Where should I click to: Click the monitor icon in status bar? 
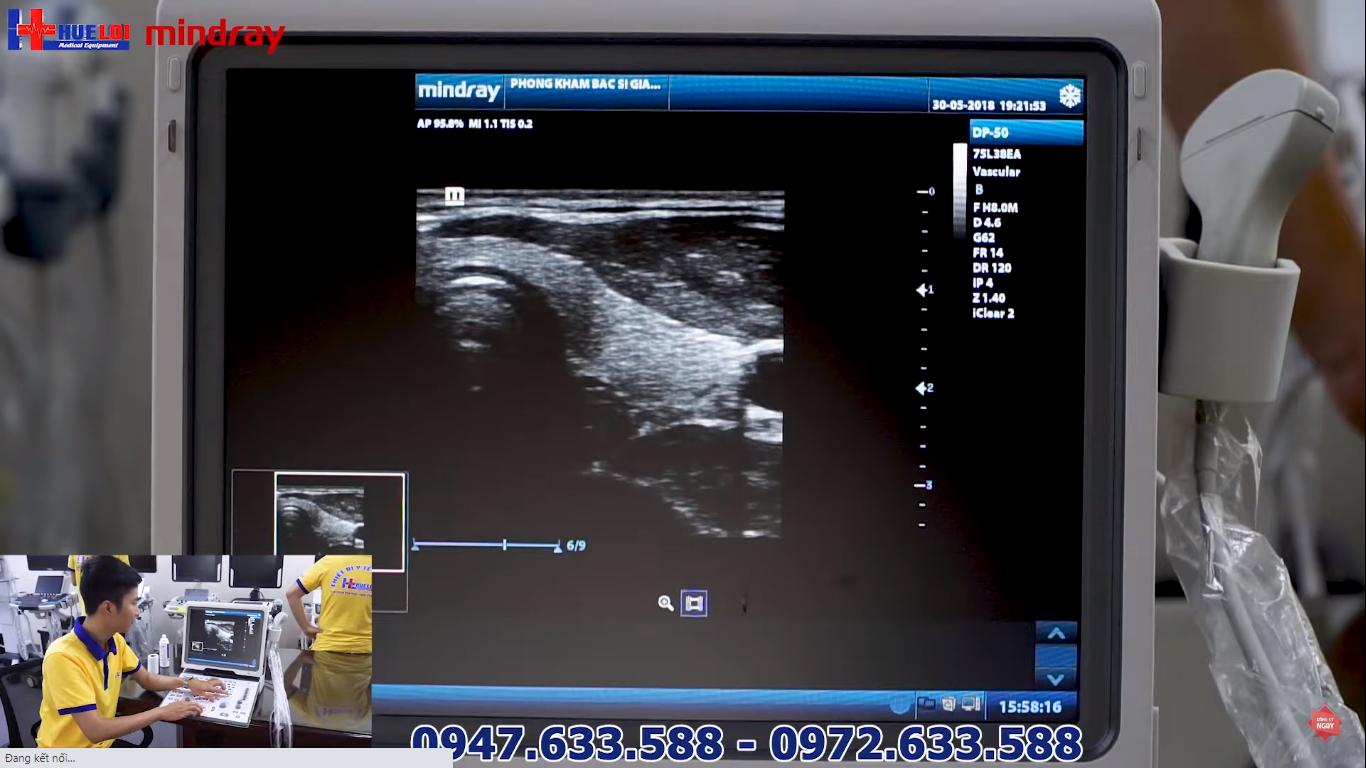[969, 704]
